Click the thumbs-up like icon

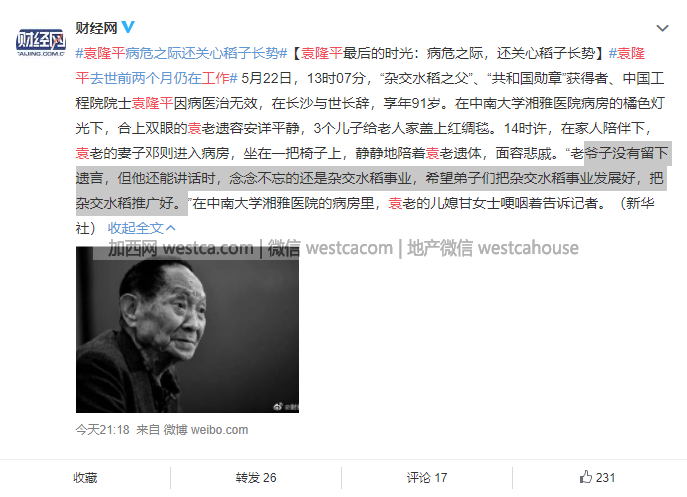pyautogui.click(x=586, y=477)
